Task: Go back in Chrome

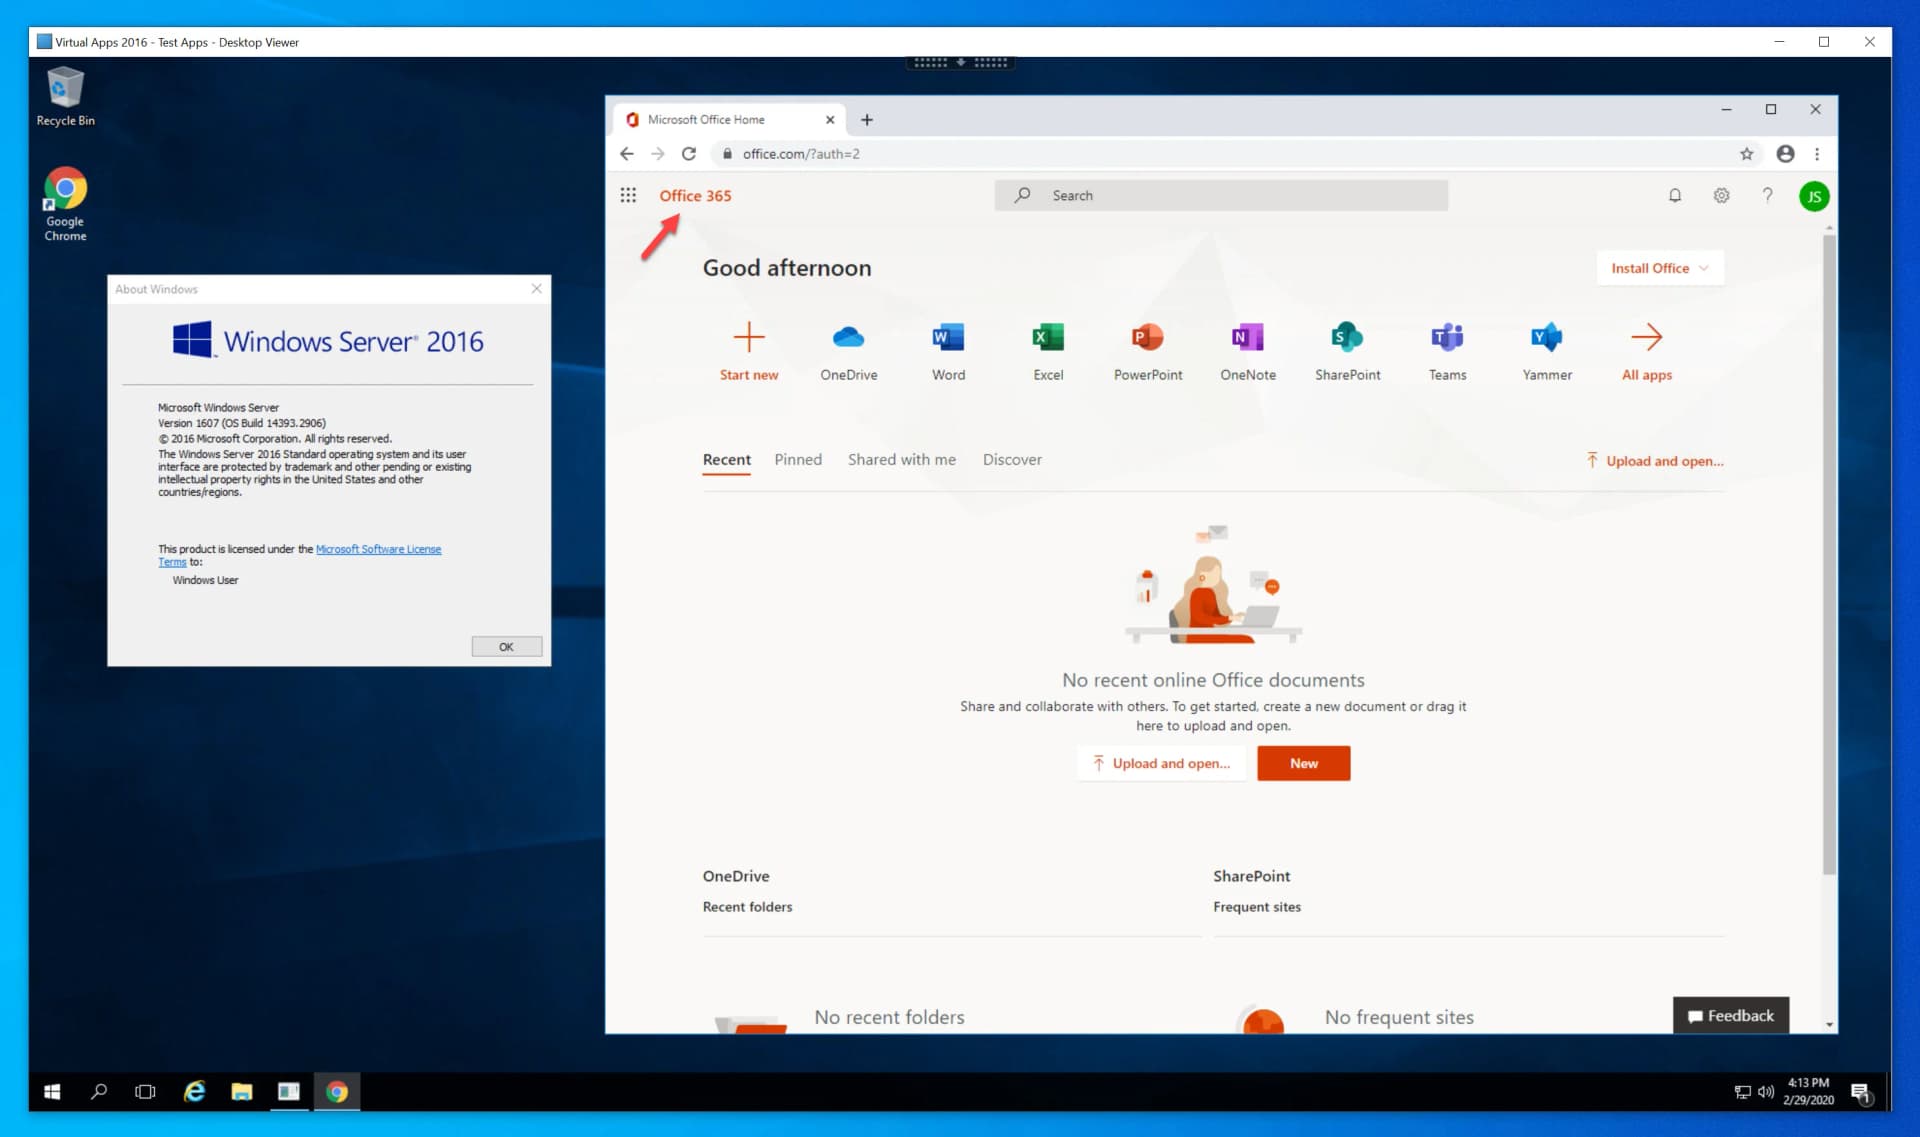Action: 627,154
